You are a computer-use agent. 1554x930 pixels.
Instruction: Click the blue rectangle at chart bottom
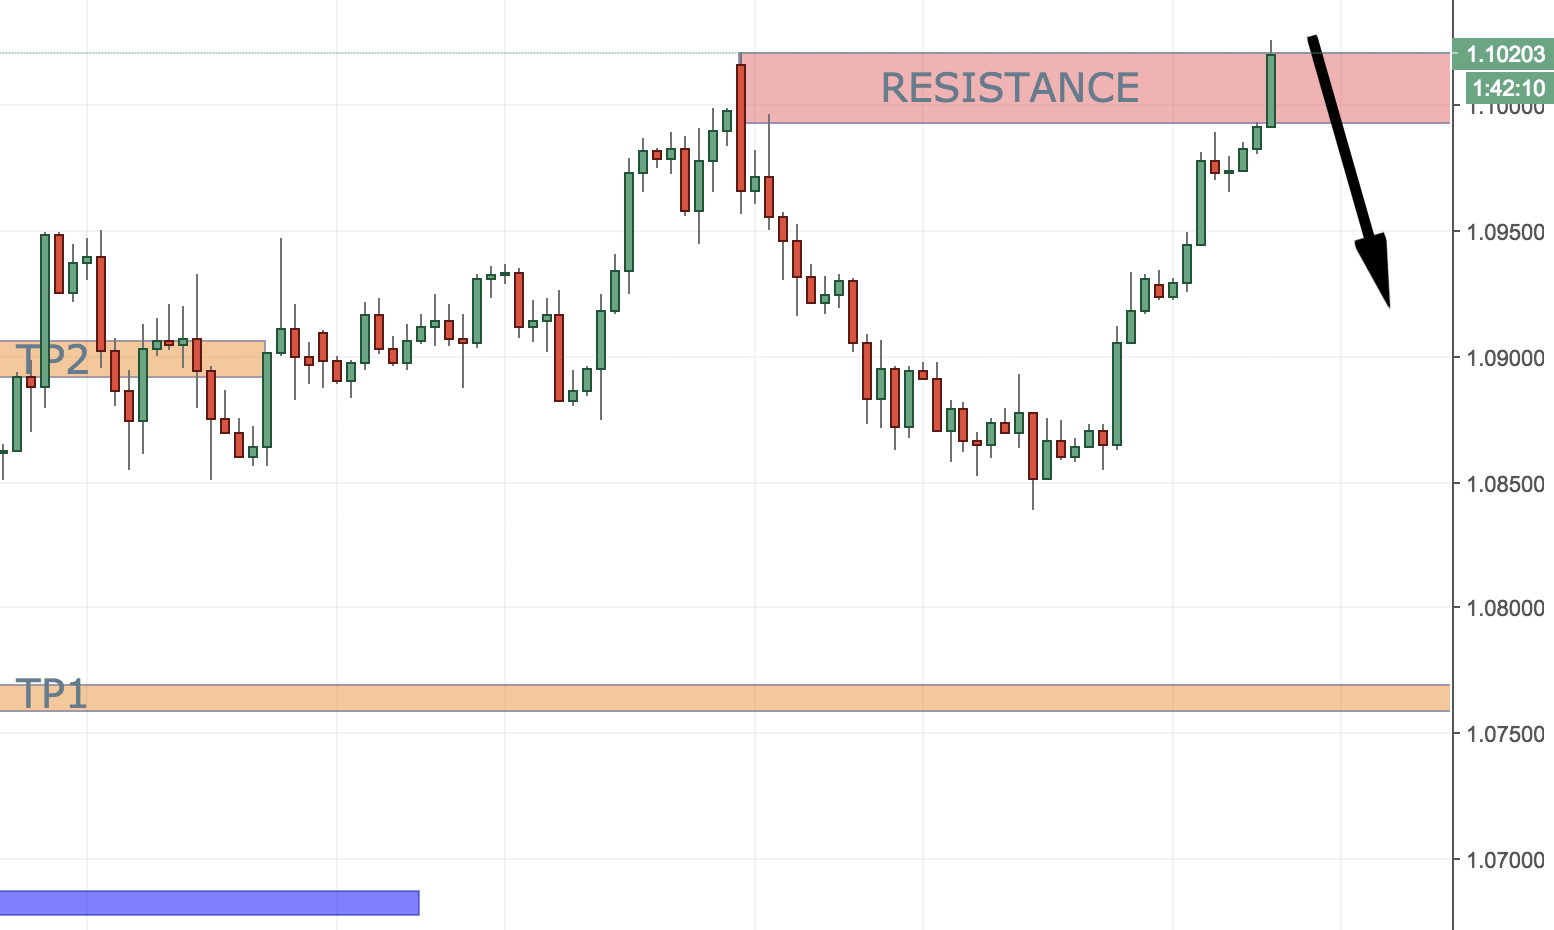tap(209, 902)
